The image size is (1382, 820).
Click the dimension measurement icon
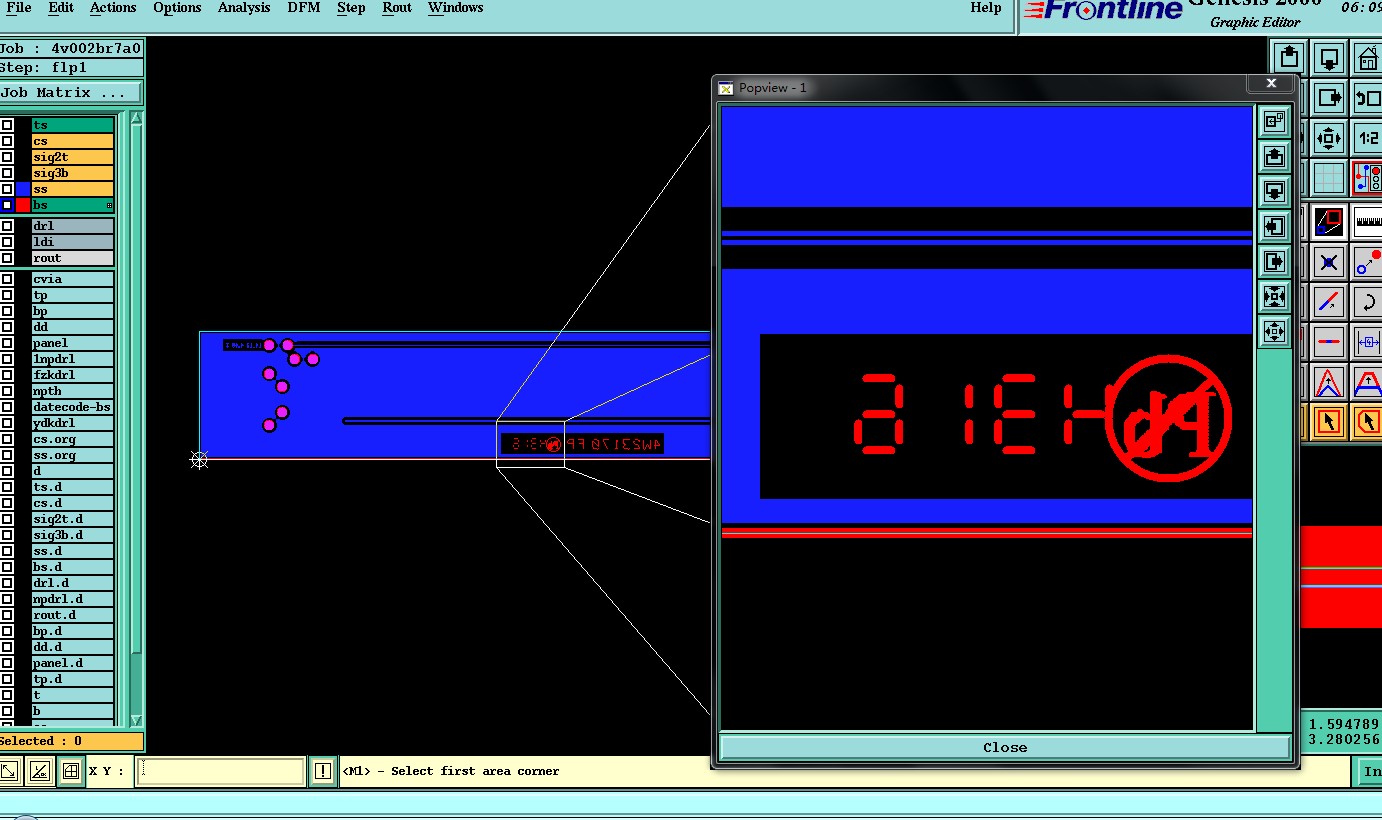[x=1367, y=342]
